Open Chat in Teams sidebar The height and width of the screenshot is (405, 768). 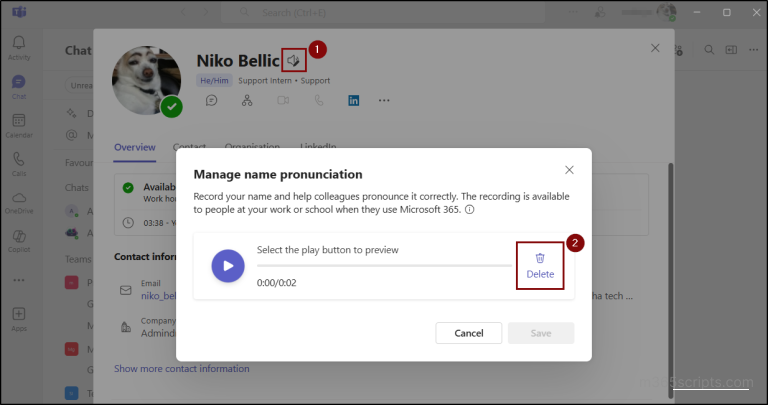(19, 87)
